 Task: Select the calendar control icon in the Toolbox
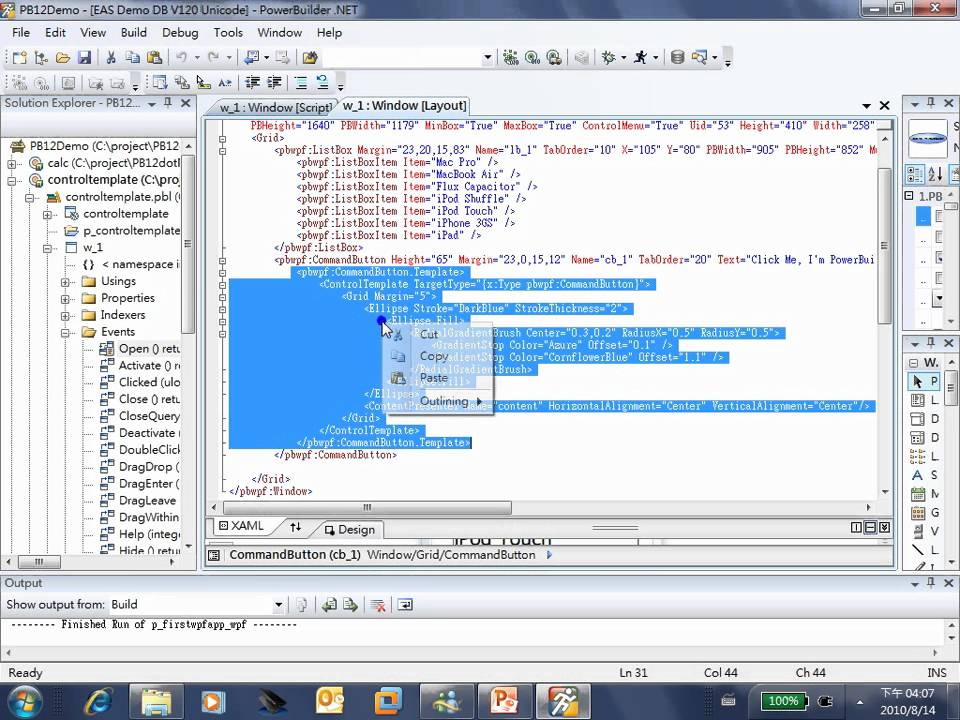tap(917, 493)
